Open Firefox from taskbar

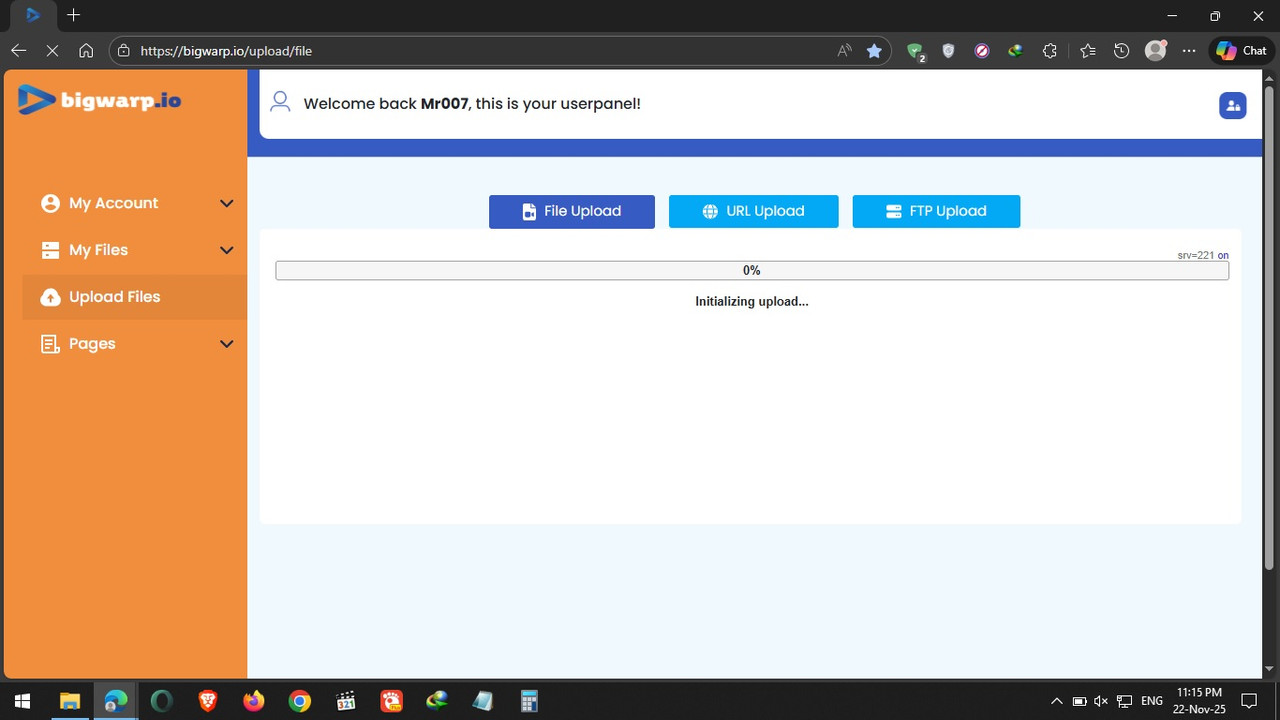click(253, 701)
